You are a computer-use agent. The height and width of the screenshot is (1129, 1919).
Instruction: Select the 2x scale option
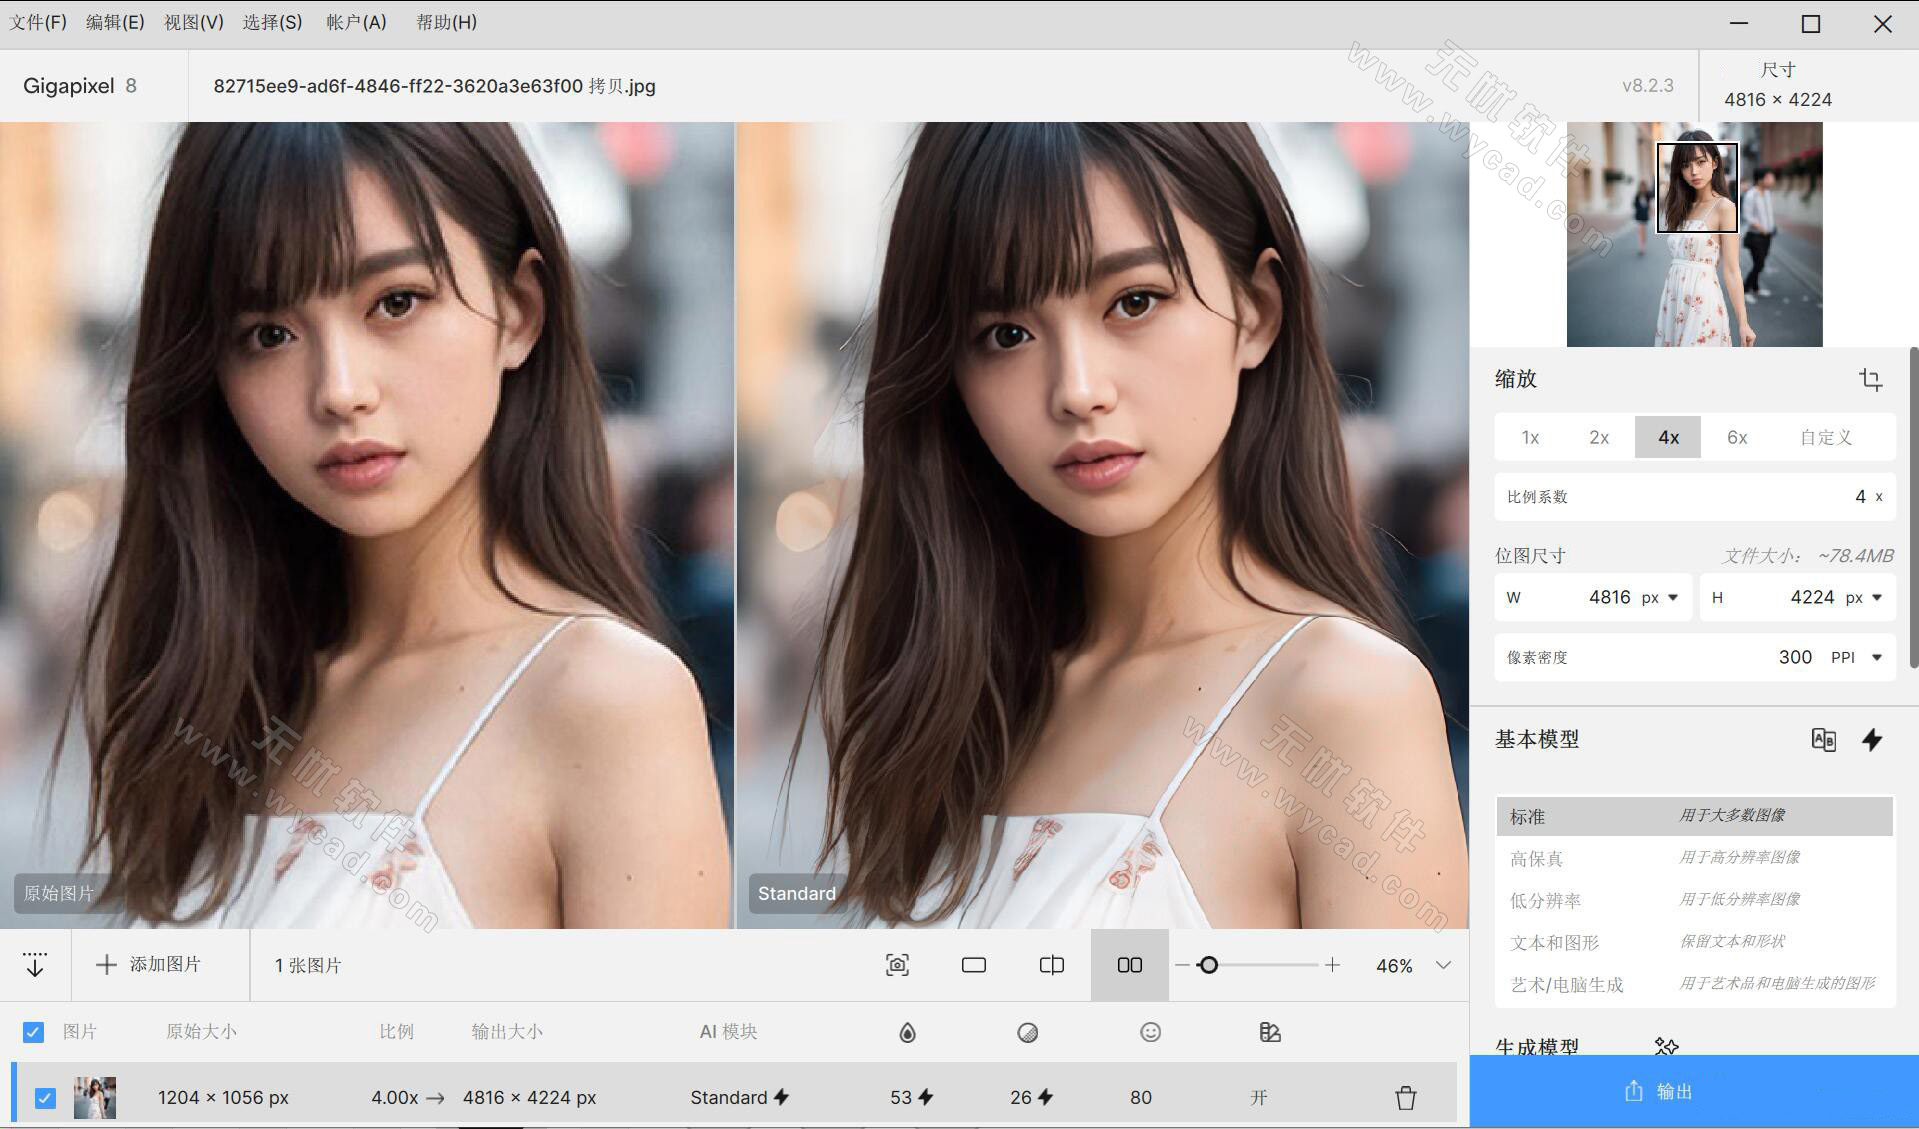pyautogui.click(x=1599, y=438)
